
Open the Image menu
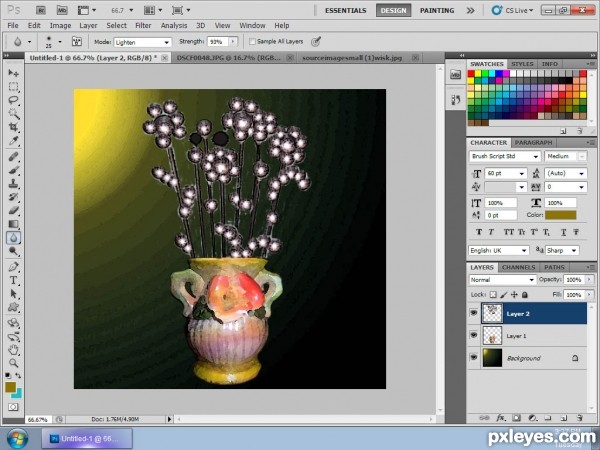[60, 26]
